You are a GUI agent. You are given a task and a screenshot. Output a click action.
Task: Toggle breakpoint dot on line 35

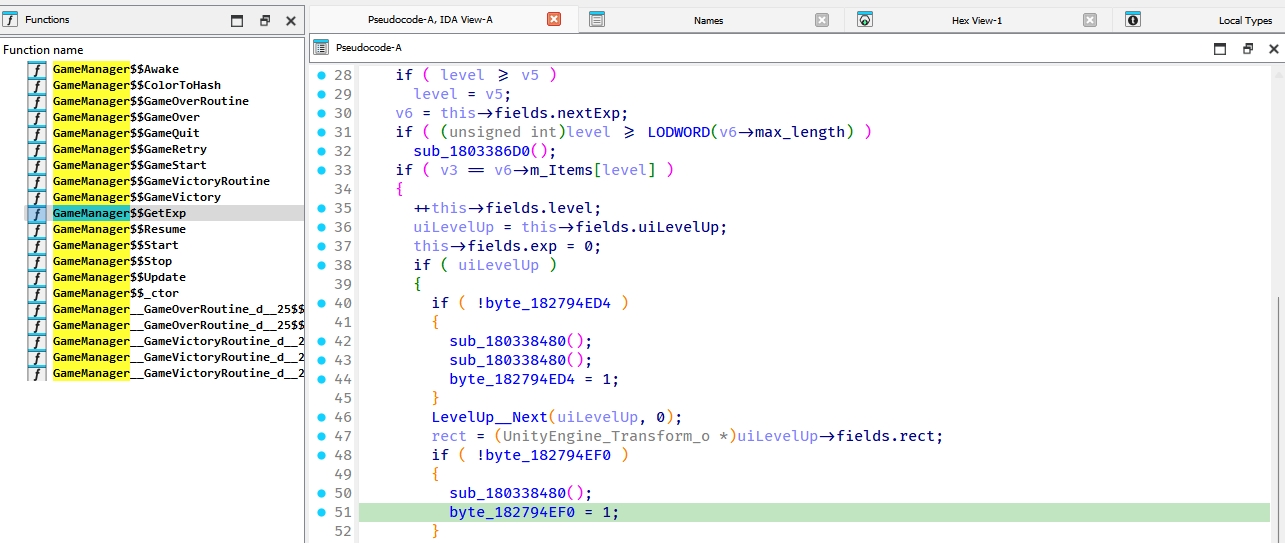pyautogui.click(x=321, y=208)
